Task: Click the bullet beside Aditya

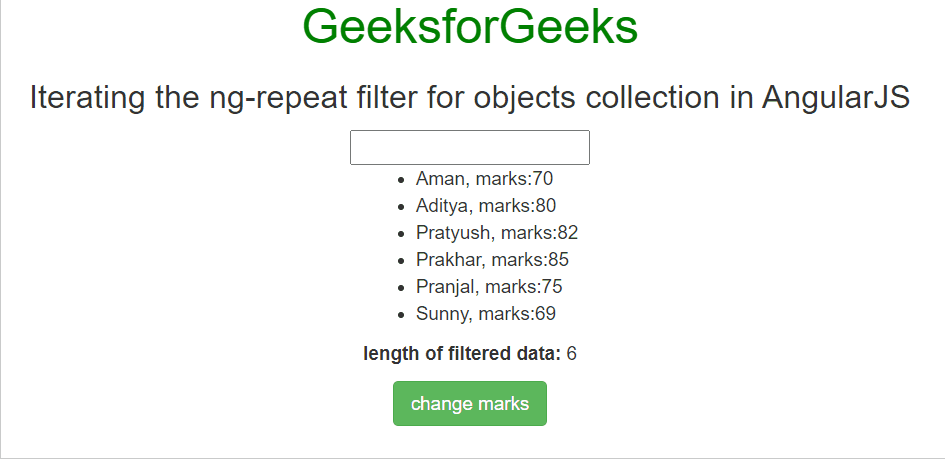Action: coord(402,207)
